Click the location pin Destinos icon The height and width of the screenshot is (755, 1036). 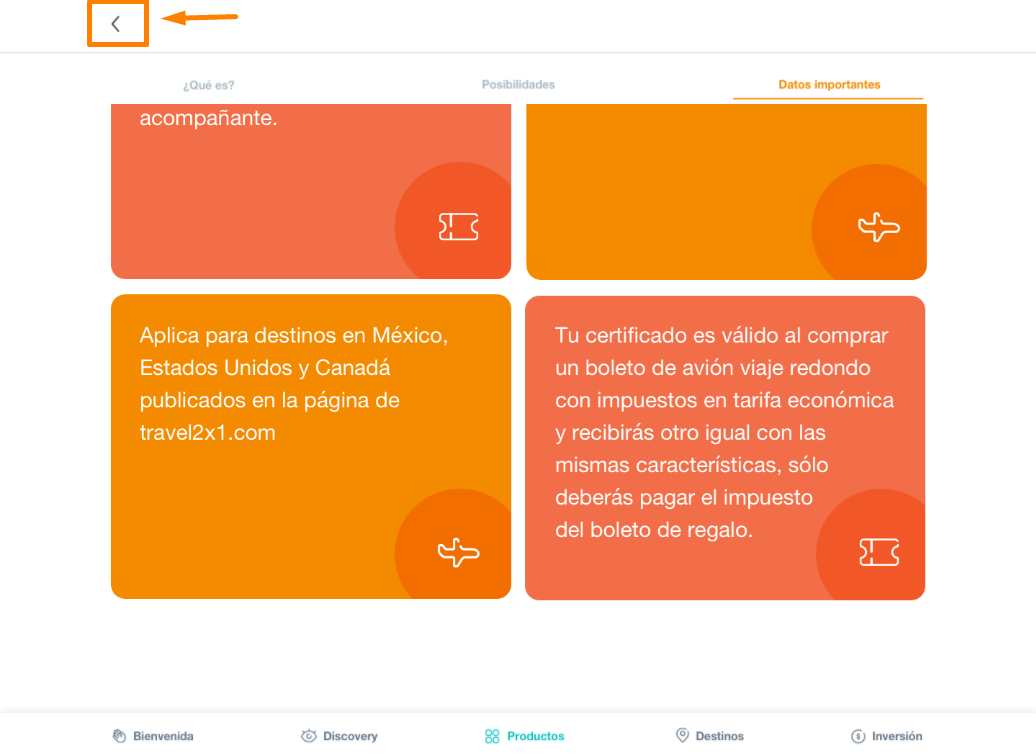[683, 735]
